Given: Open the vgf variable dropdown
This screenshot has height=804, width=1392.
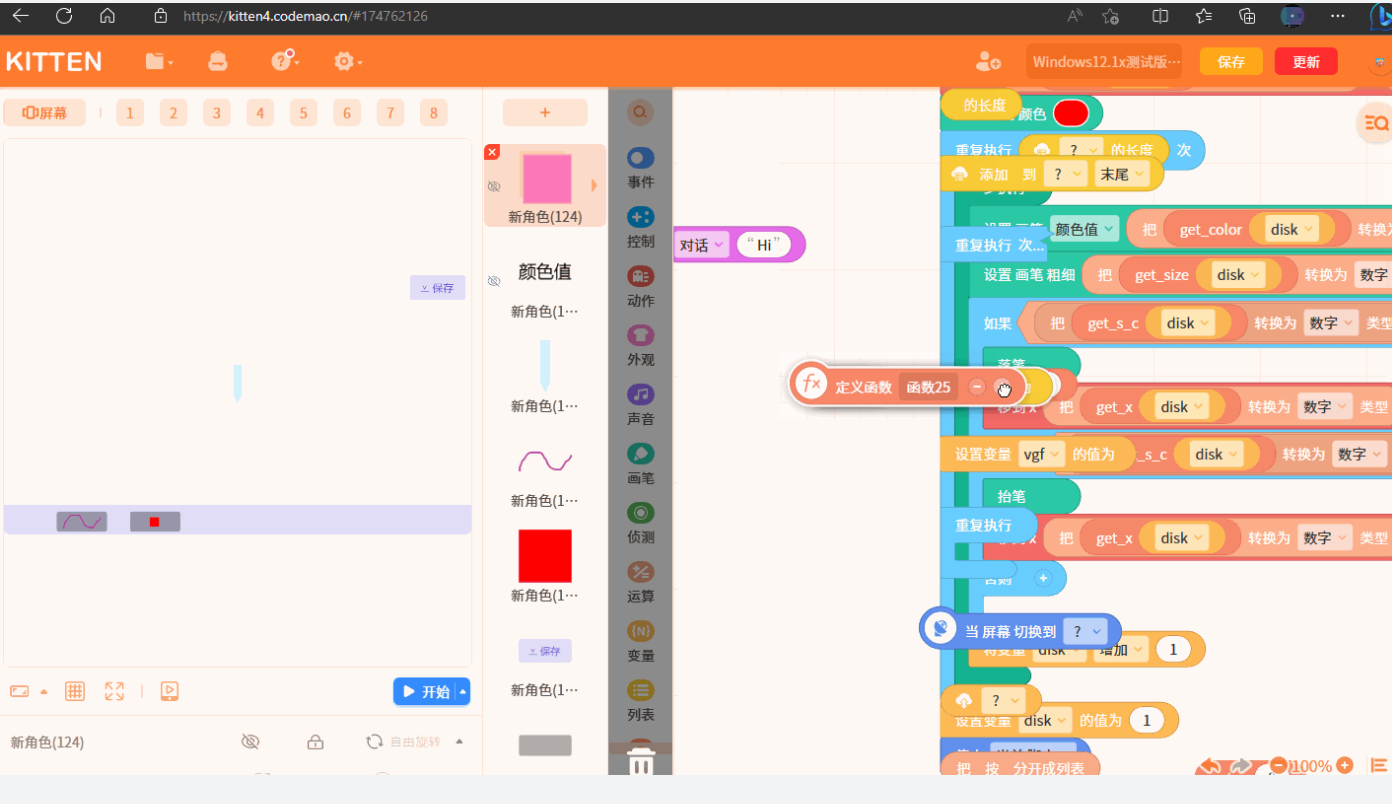Looking at the screenshot, I should tap(1040, 454).
